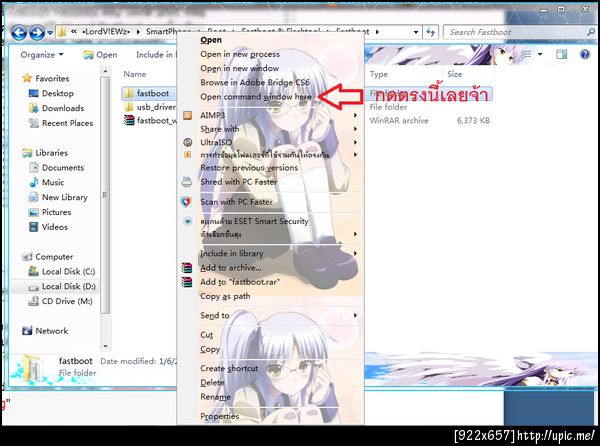
Task: Click the Forward navigation arrow
Action: [37, 33]
